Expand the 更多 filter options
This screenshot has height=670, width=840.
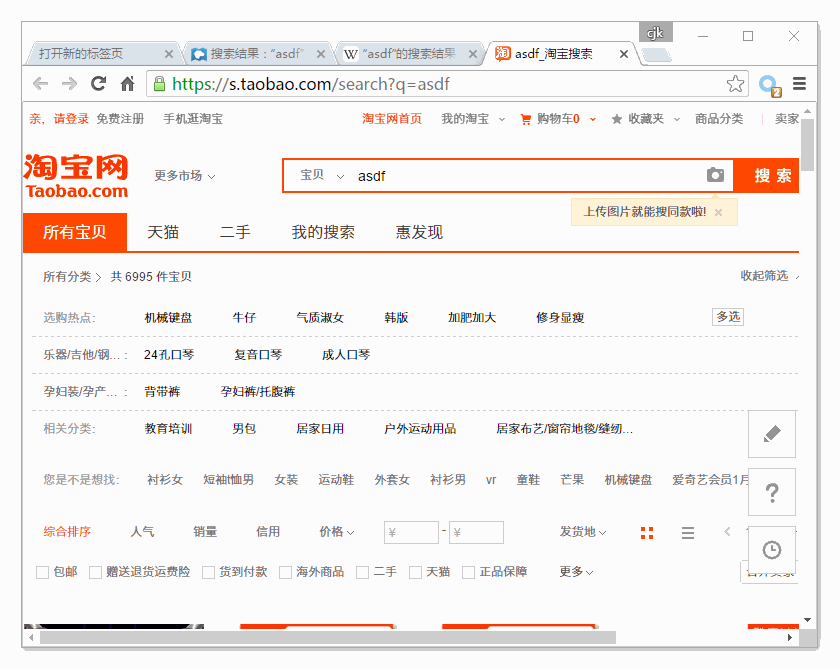(576, 572)
